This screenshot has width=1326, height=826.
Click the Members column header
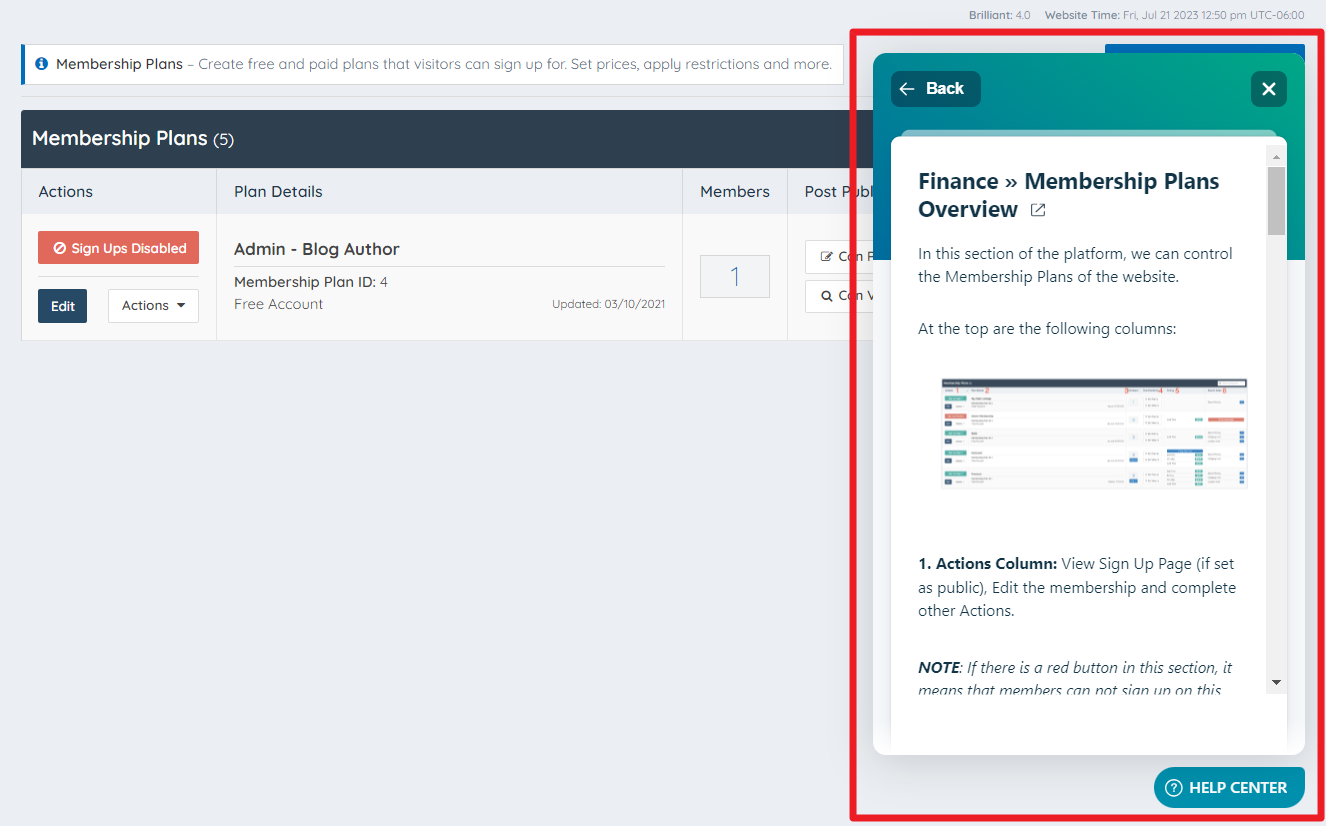735,192
